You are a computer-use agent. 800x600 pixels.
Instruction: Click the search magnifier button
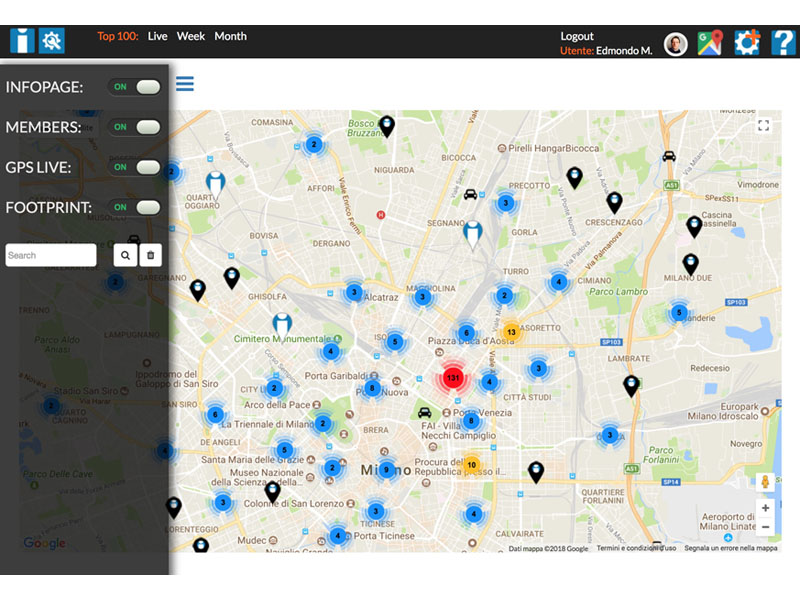tap(125, 255)
